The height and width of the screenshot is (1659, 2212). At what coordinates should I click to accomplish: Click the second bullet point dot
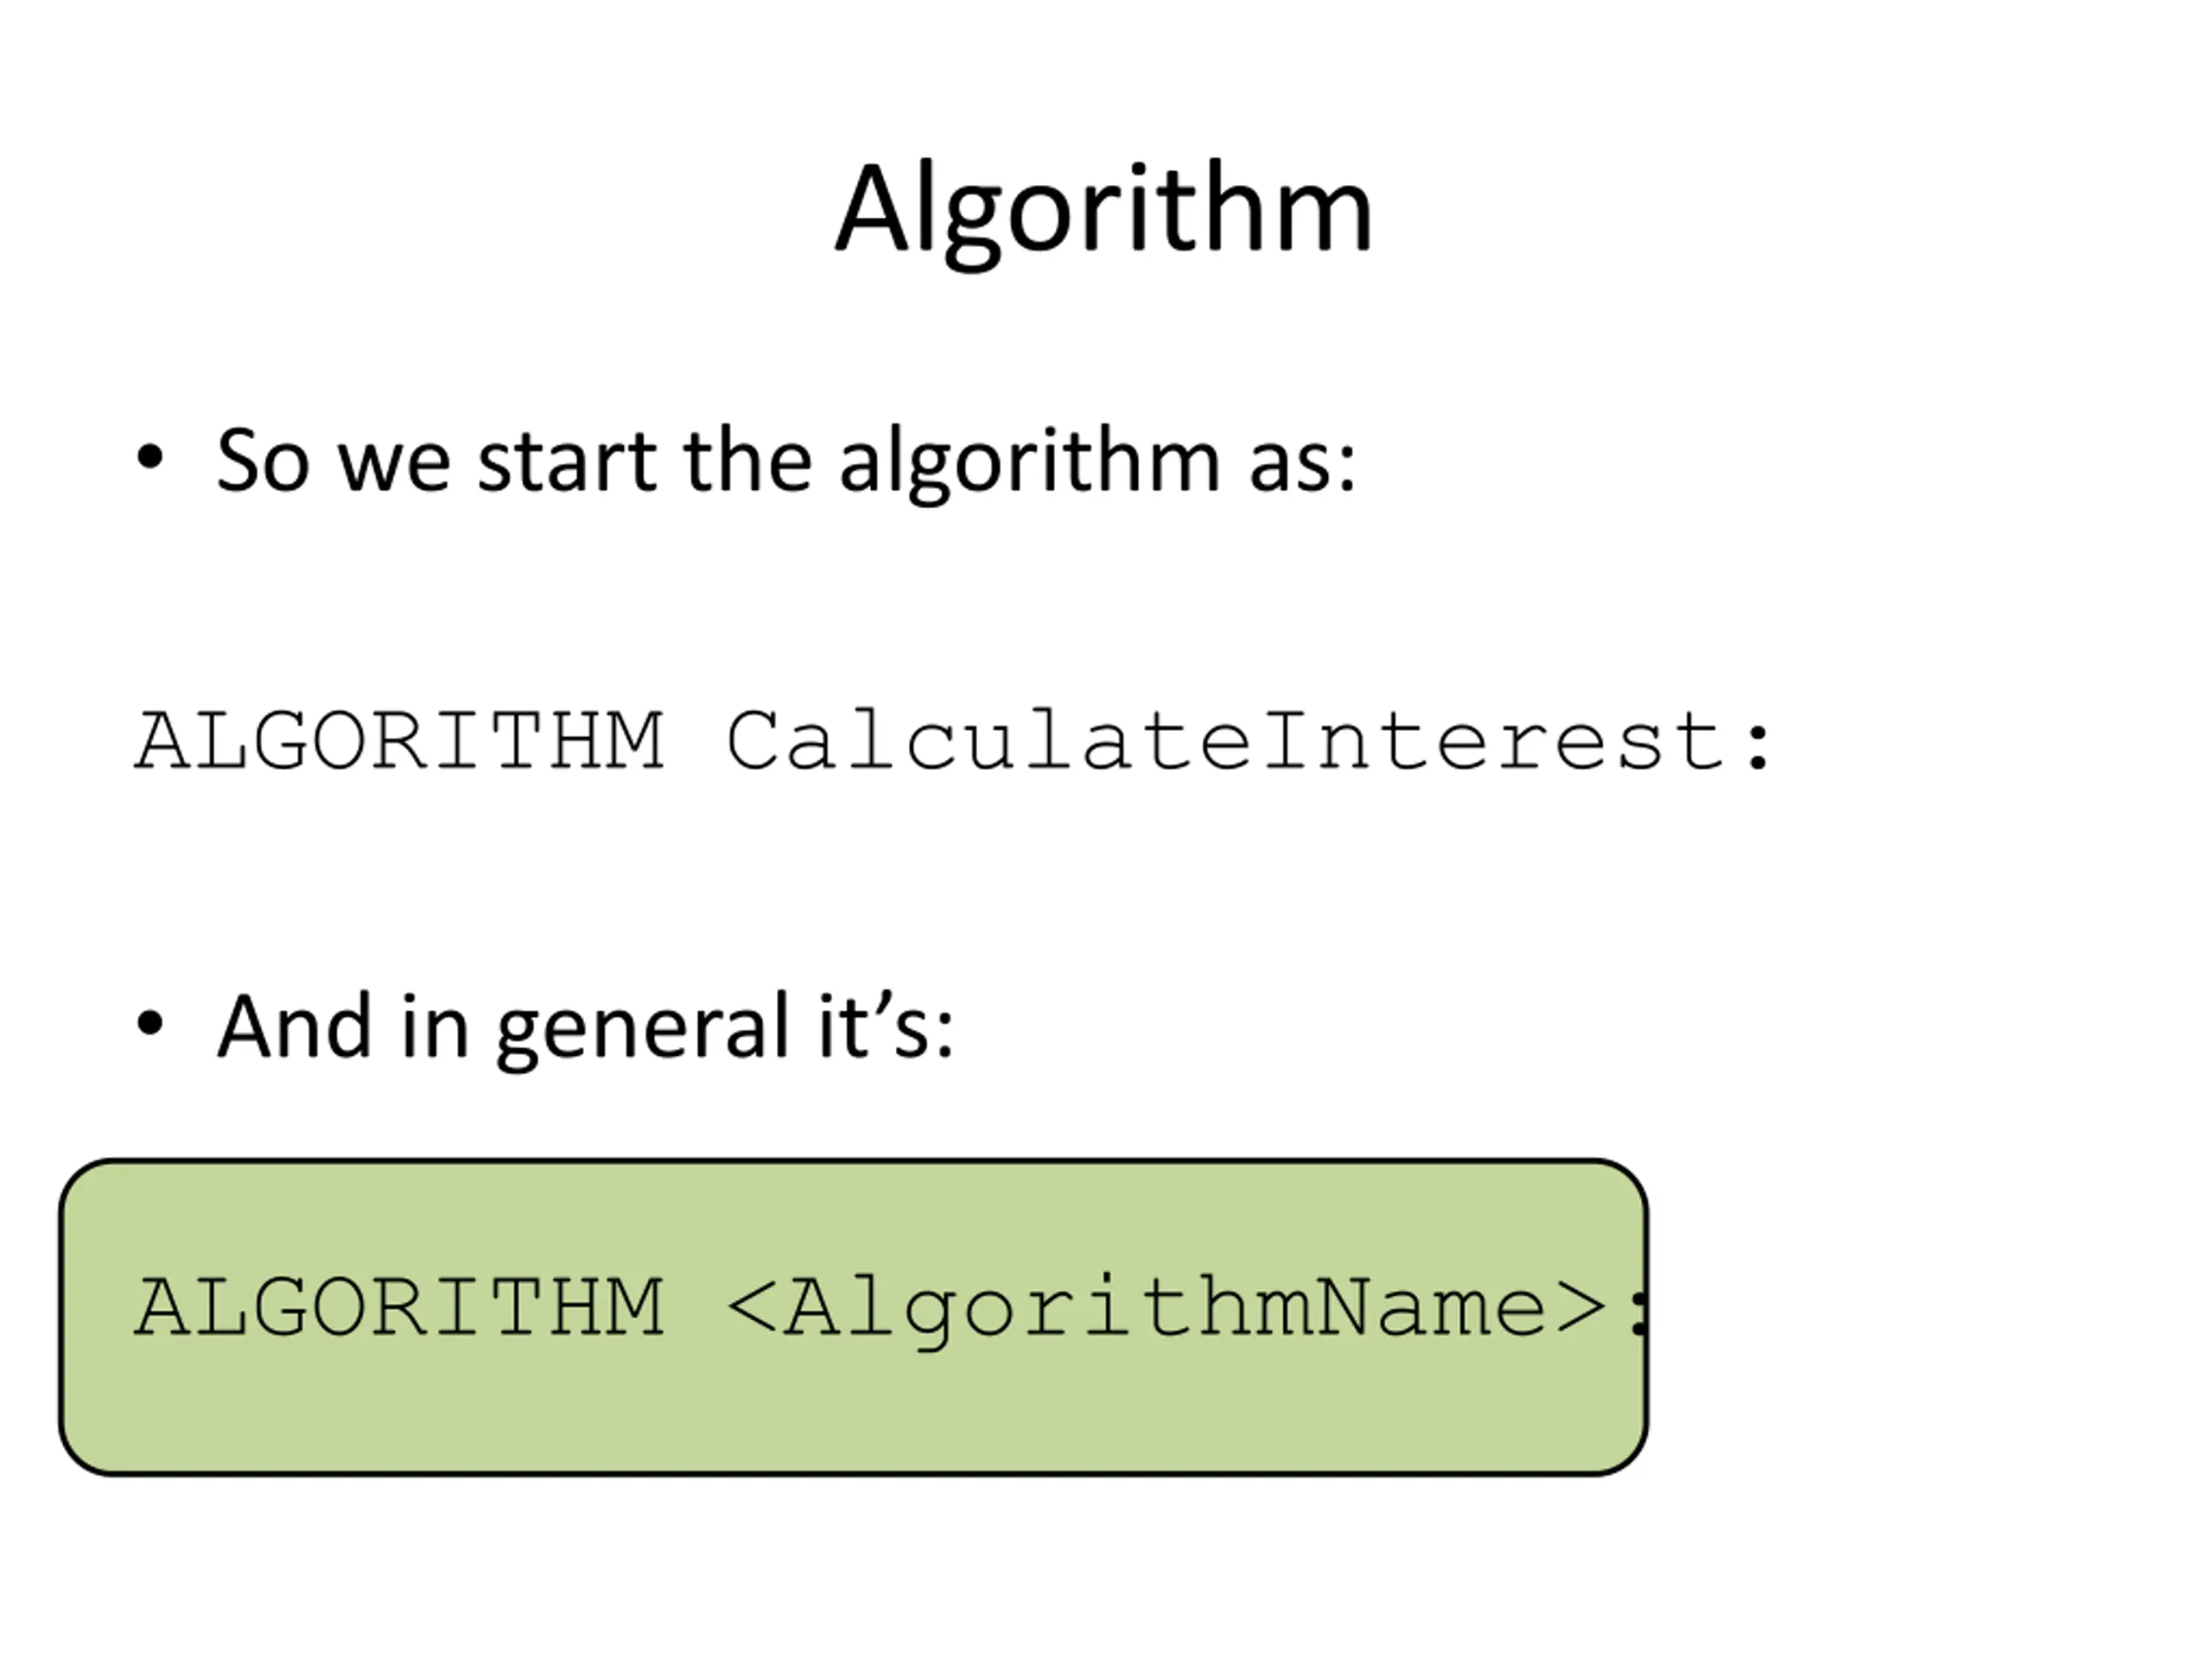tap(150, 1023)
